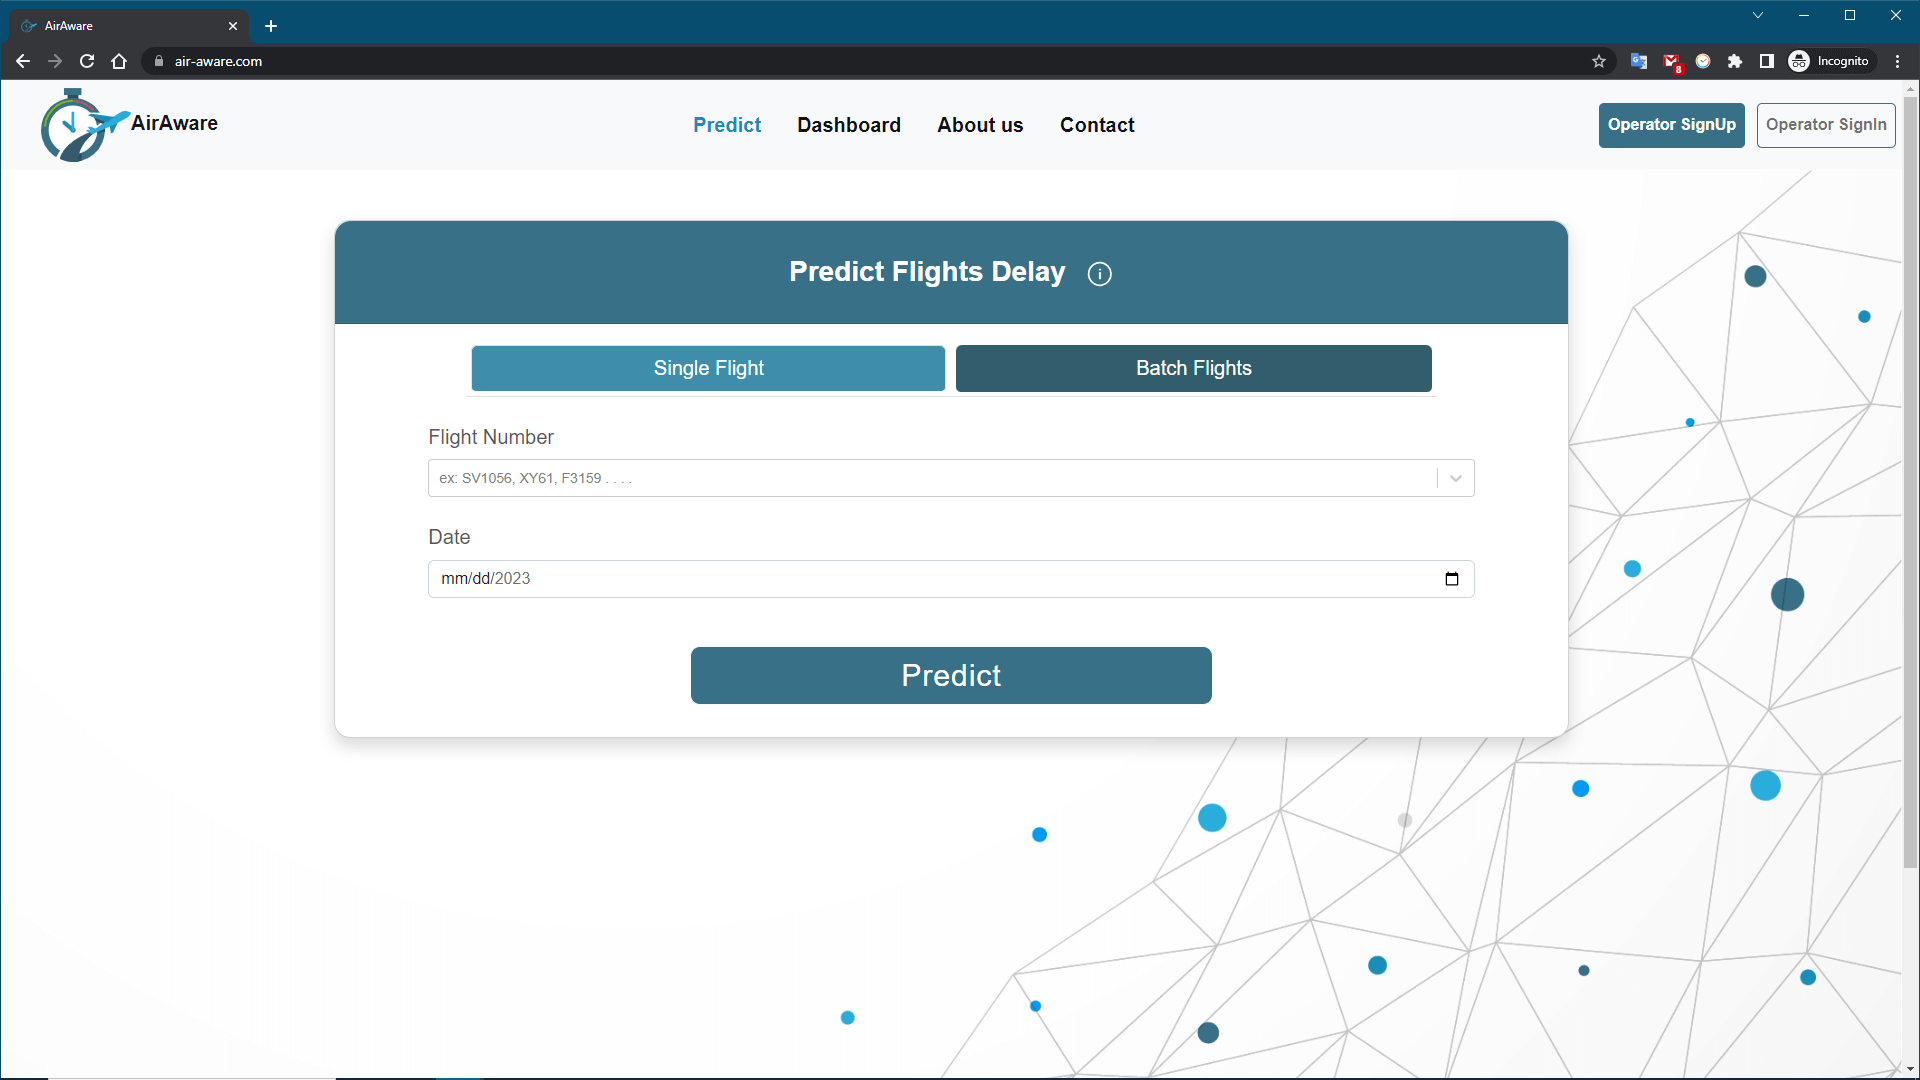Click the Incognito profile indicator

point(1829,61)
